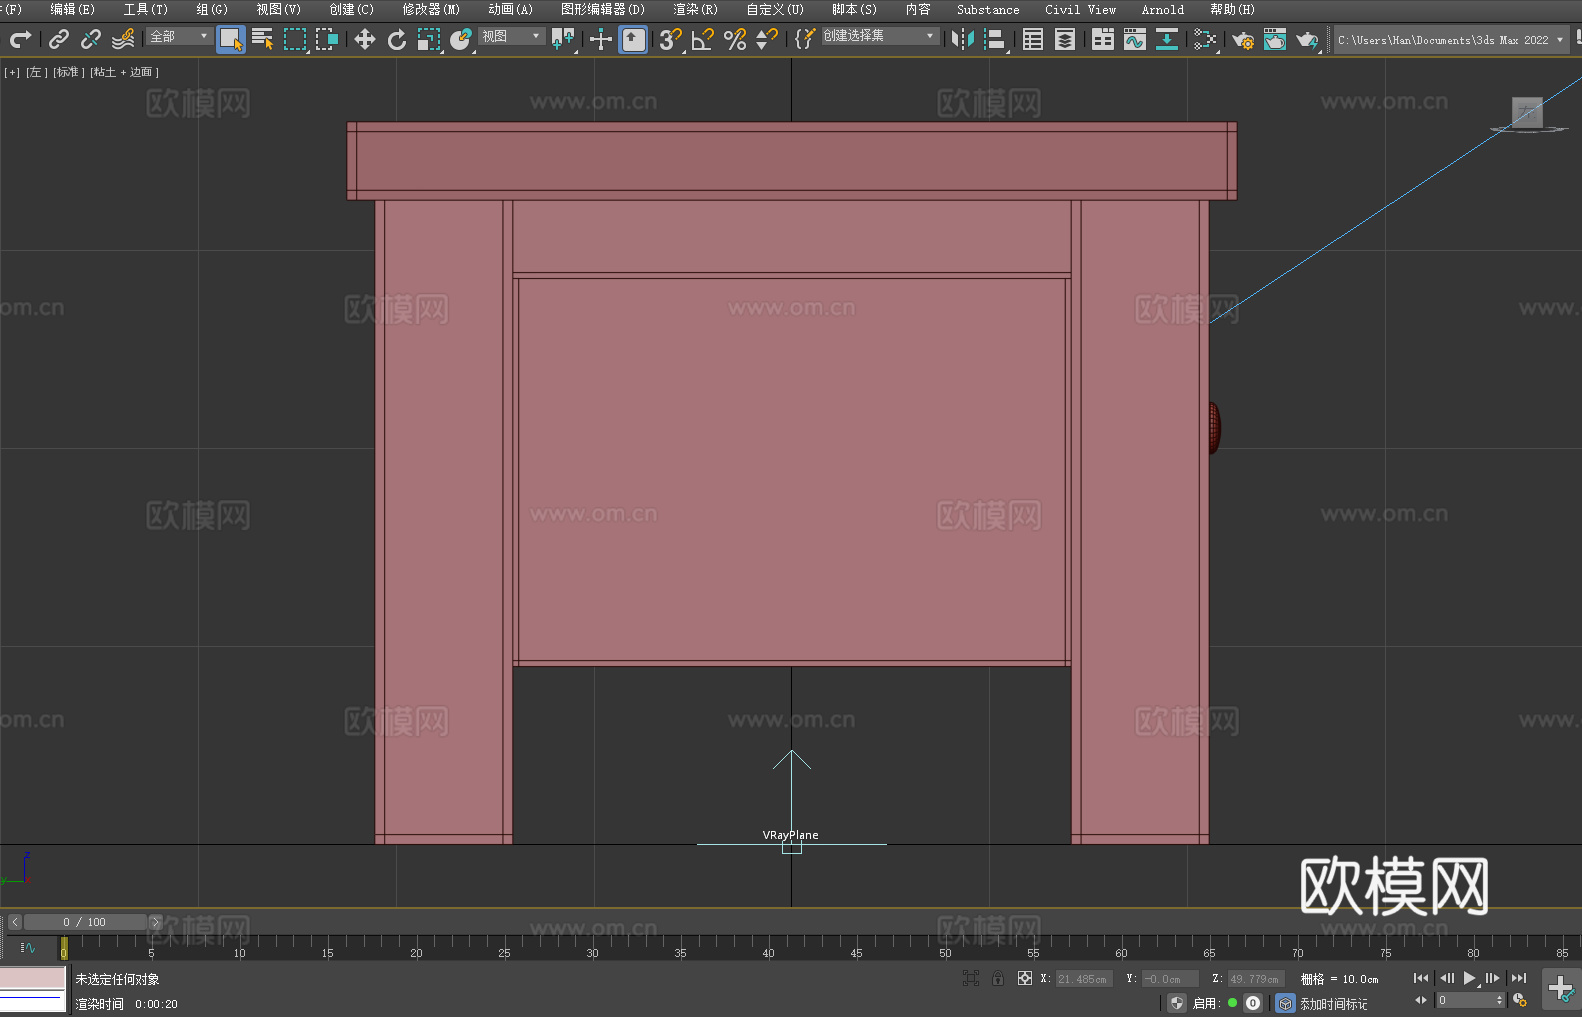Open the Arnold menu

pyautogui.click(x=1162, y=9)
